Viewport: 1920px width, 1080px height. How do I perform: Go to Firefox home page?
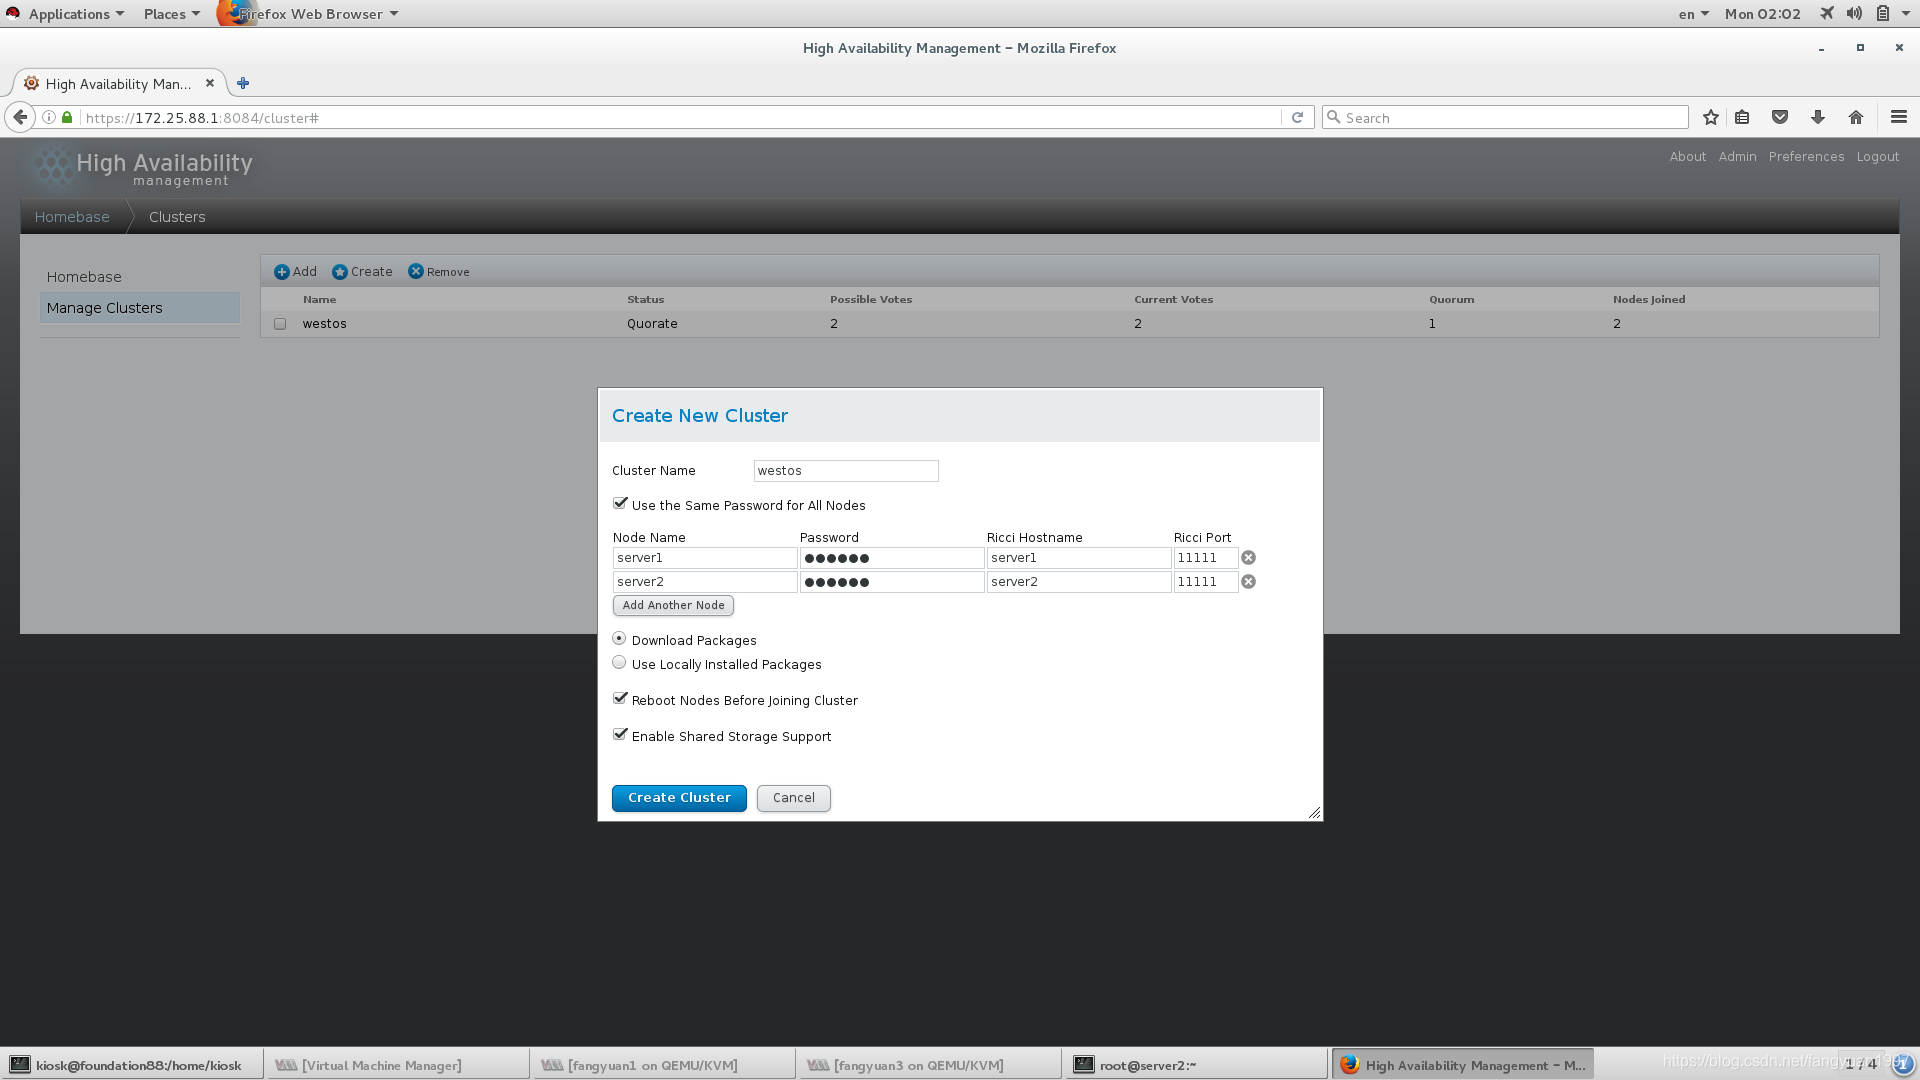pos(1856,118)
